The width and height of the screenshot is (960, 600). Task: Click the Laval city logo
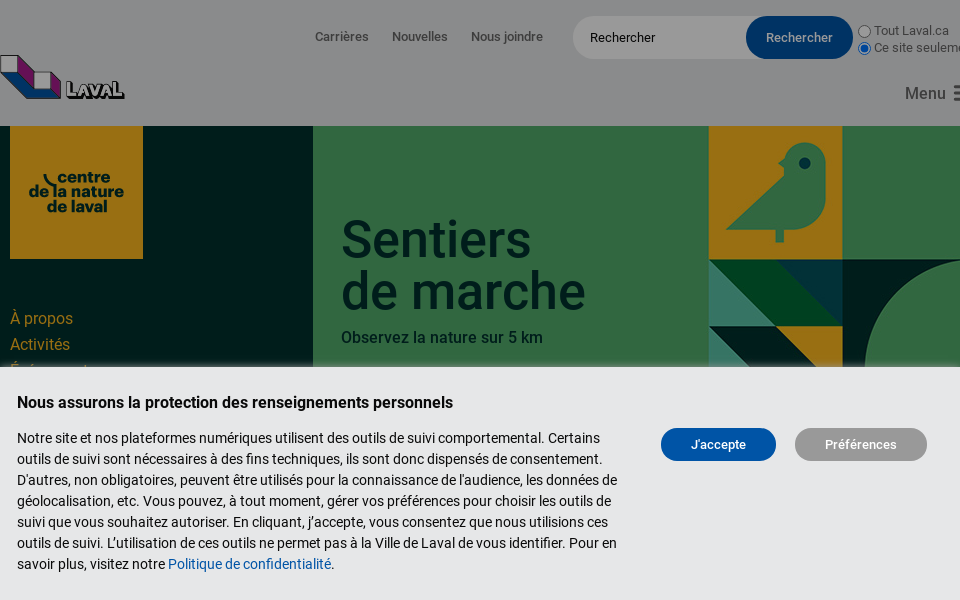62,77
